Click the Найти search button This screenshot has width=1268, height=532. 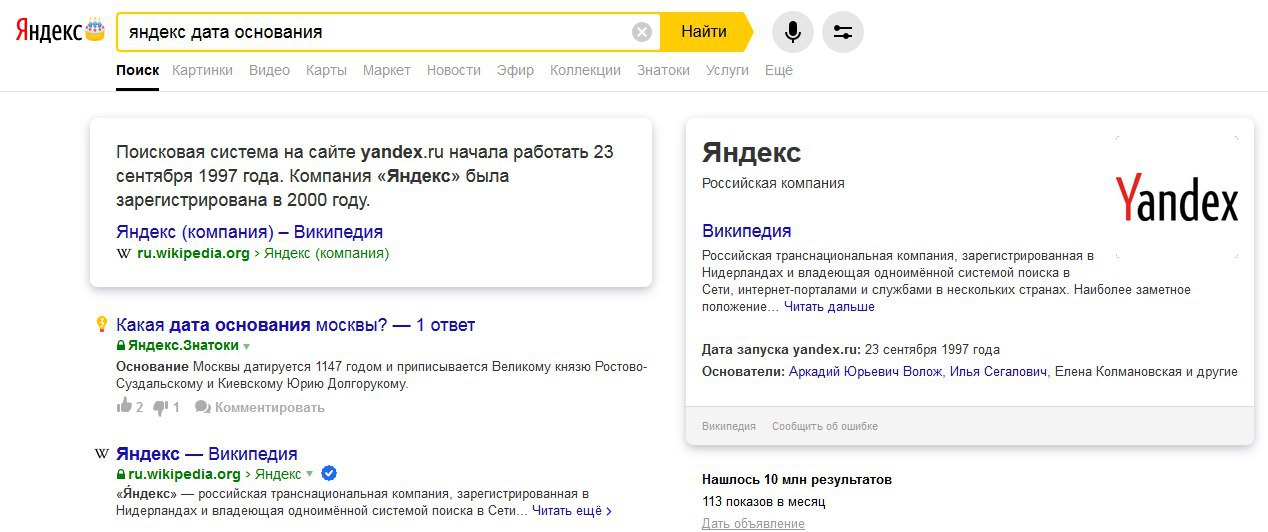point(704,32)
